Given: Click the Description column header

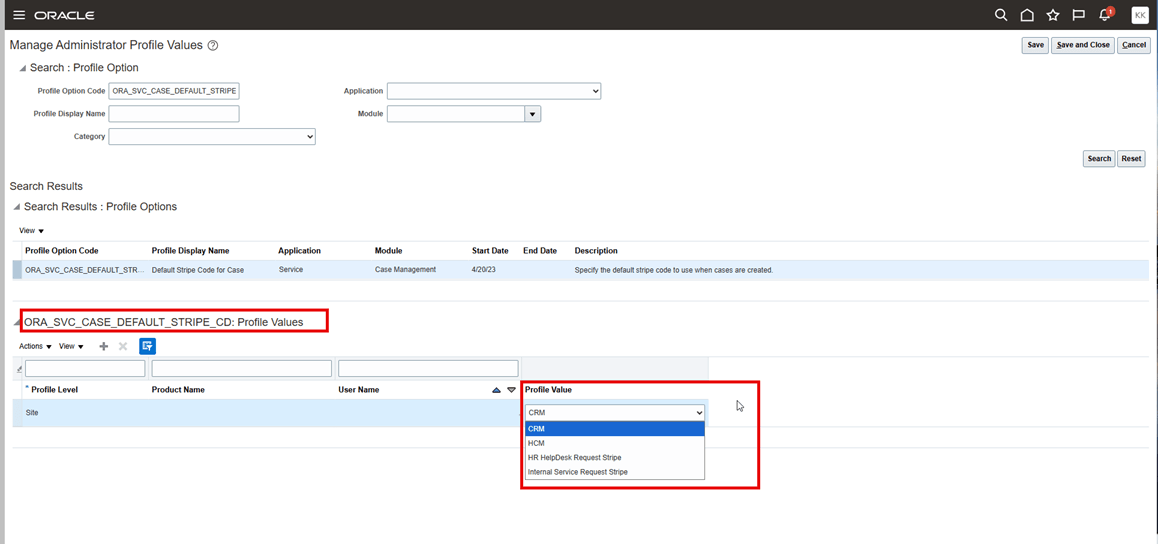Looking at the screenshot, I should 596,251.
